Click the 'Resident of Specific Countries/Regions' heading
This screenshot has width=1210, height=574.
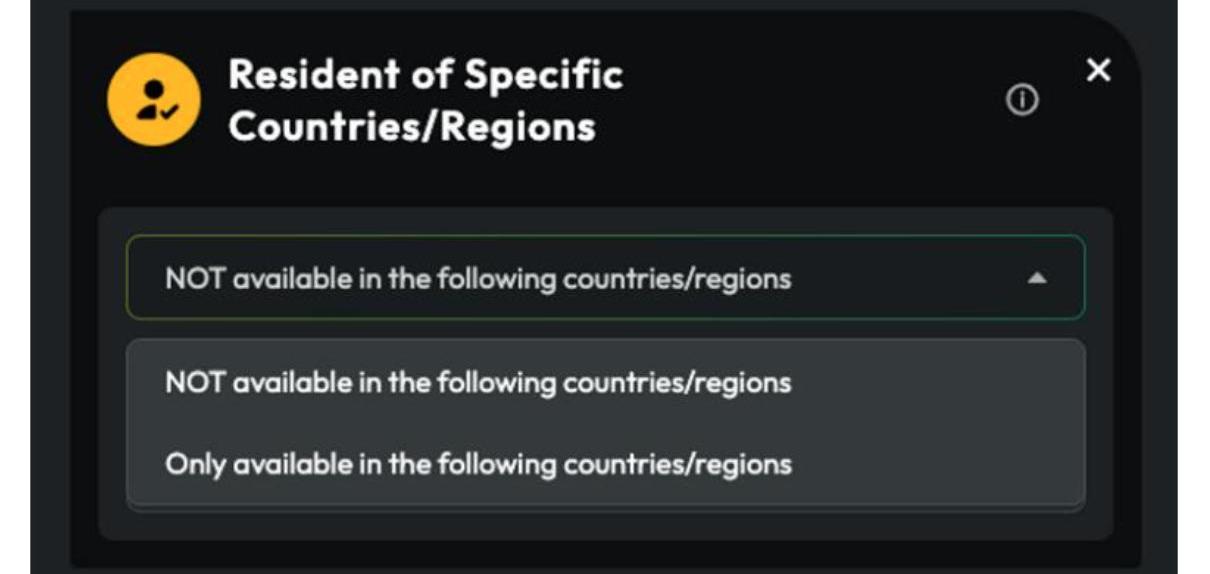coord(425,100)
